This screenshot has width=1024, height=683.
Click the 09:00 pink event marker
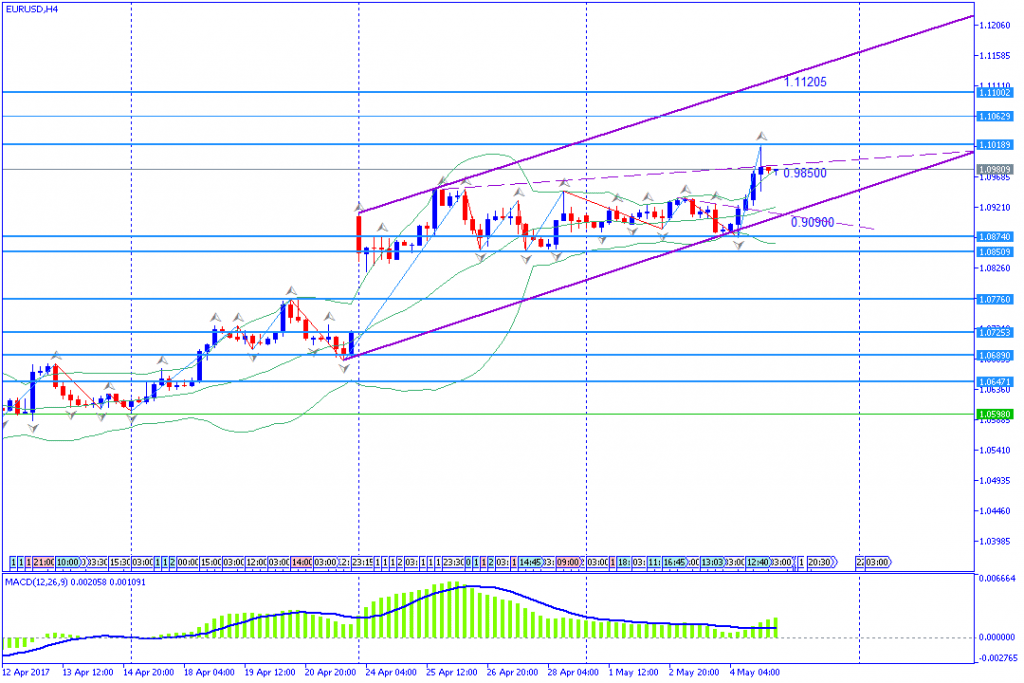pyautogui.click(x=568, y=562)
